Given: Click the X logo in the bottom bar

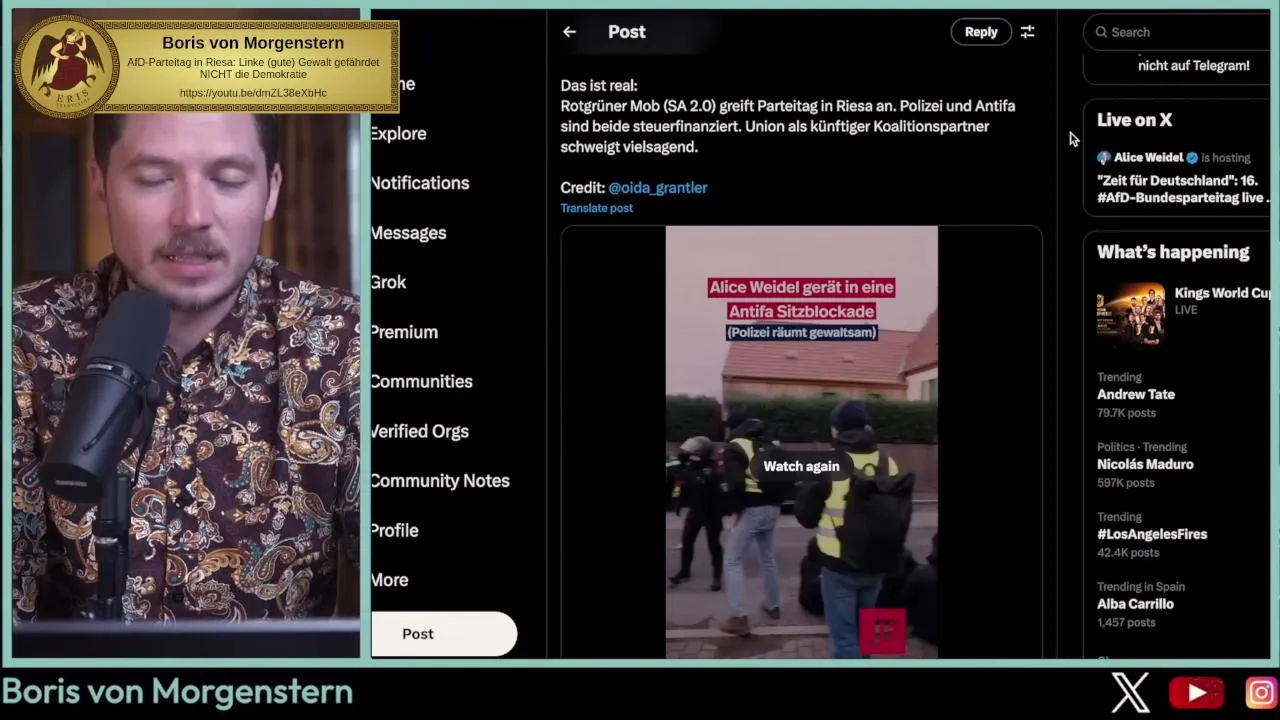Looking at the screenshot, I should (1131, 692).
